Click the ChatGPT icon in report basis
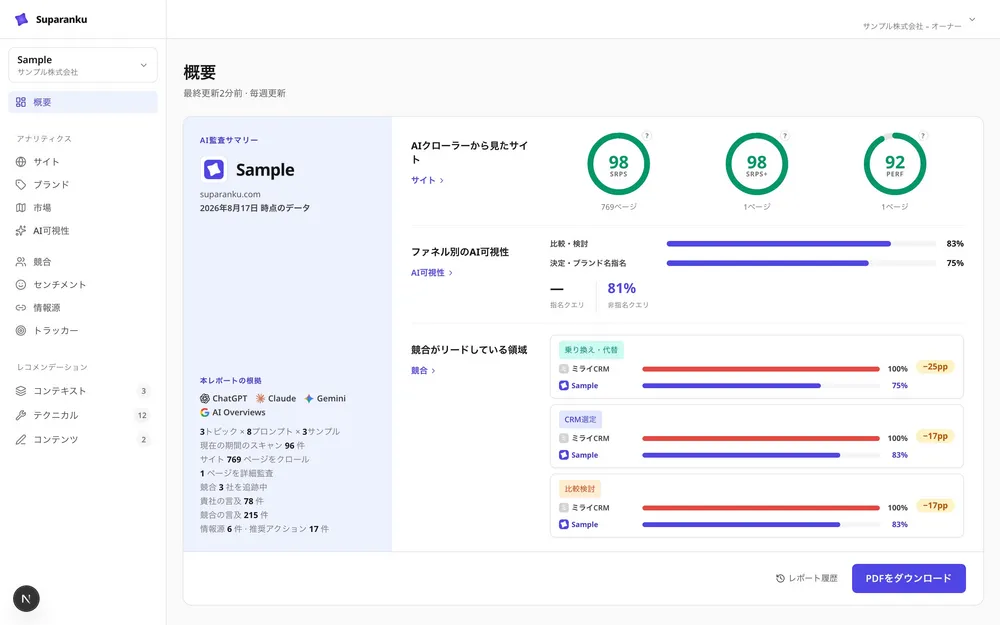 tap(205, 399)
